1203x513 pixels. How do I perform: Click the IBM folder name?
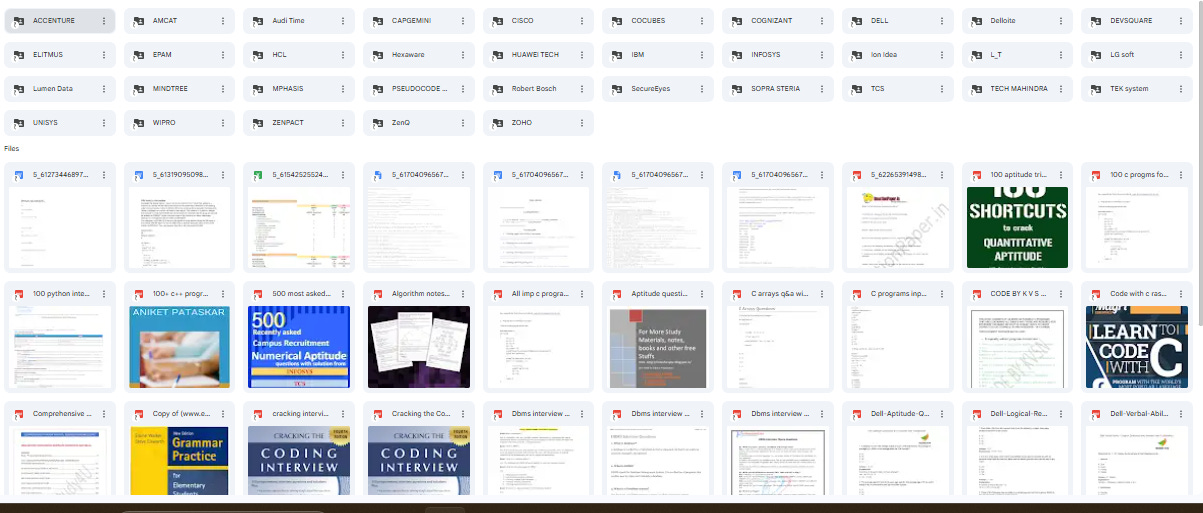(638, 54)
